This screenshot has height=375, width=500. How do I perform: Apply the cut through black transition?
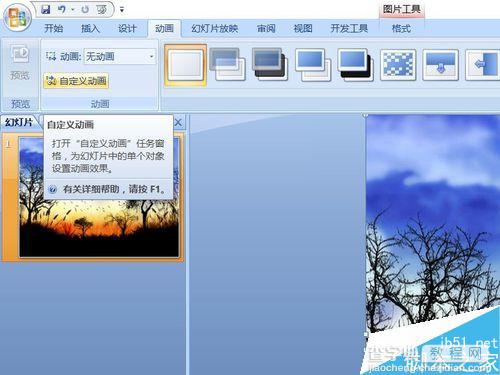tap(355, 64)
